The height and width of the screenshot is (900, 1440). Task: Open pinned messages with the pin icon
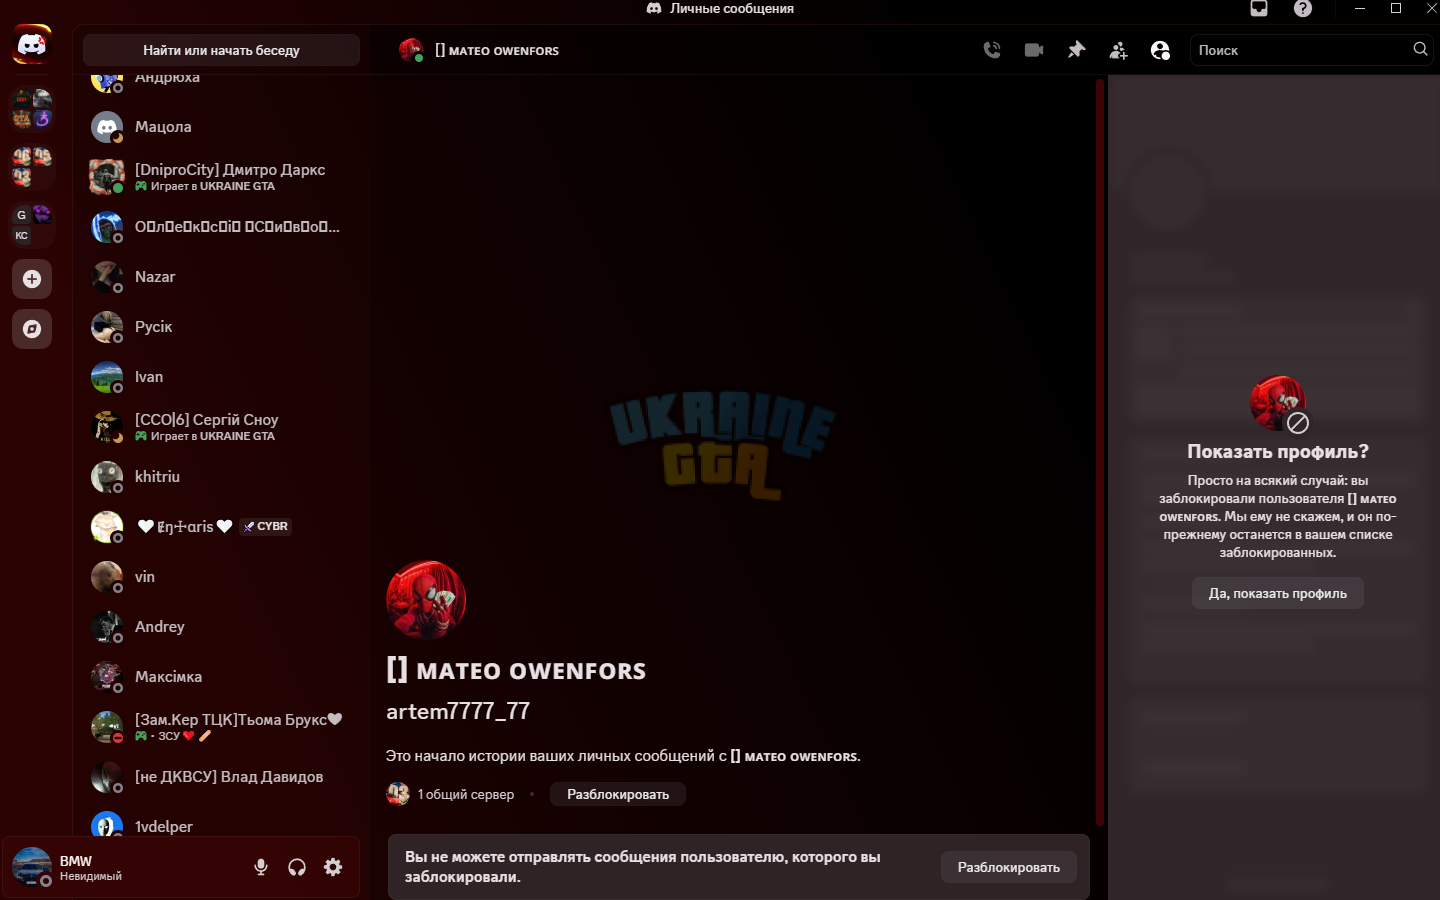pyautogui.click(x=1076, y=50)
